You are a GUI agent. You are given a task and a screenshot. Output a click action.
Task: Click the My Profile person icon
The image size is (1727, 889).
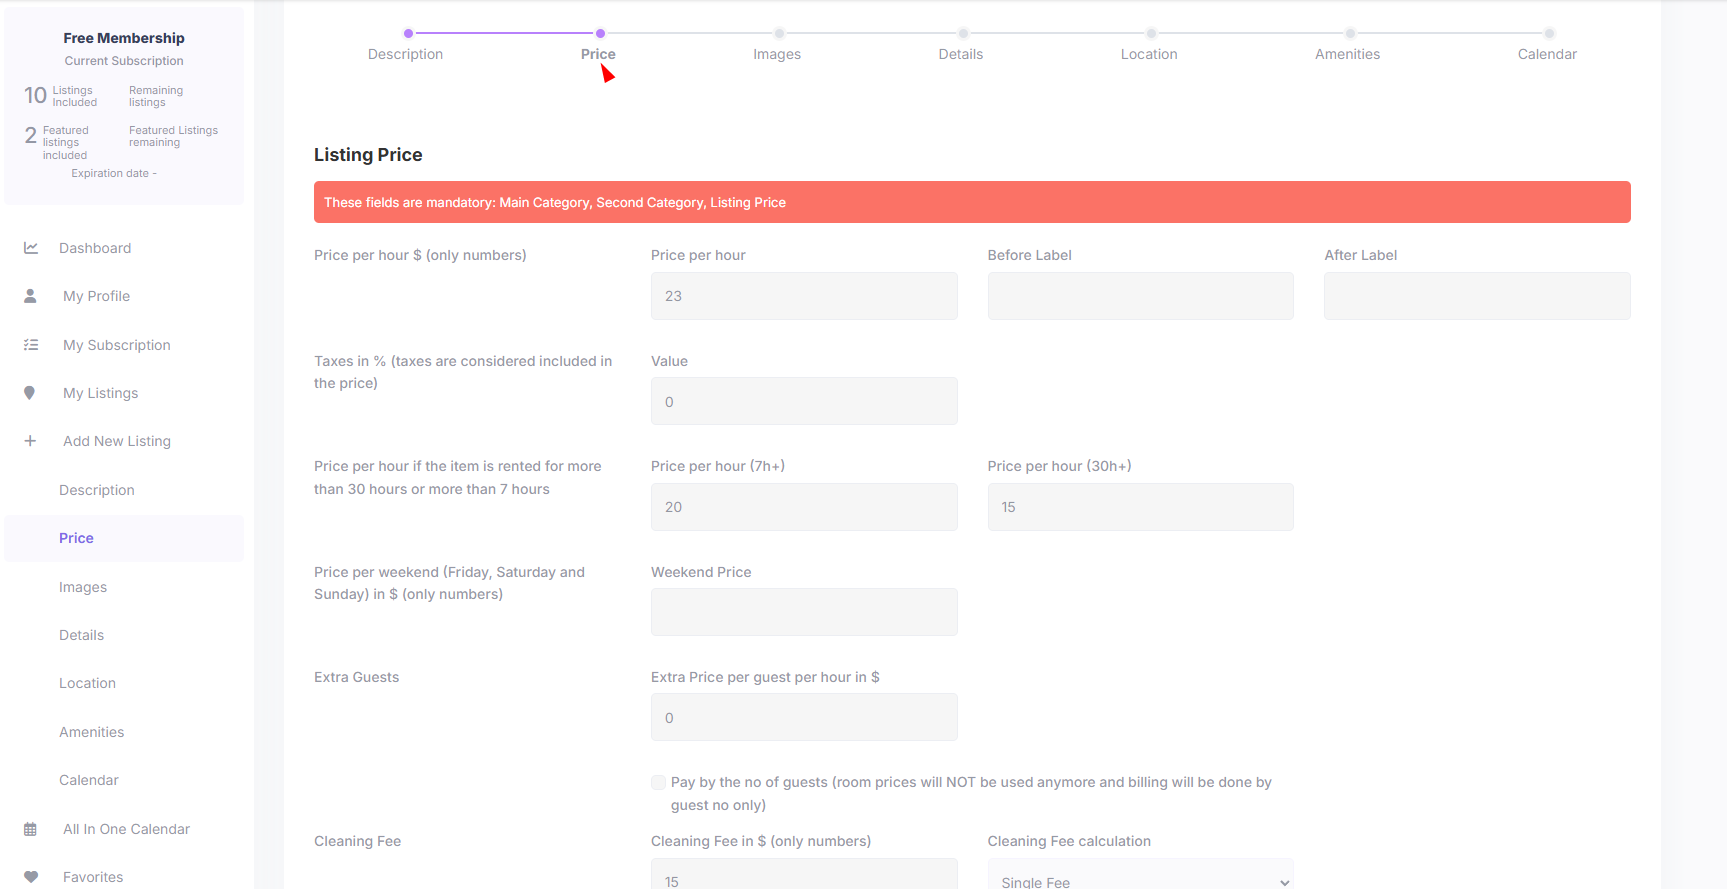30,296
